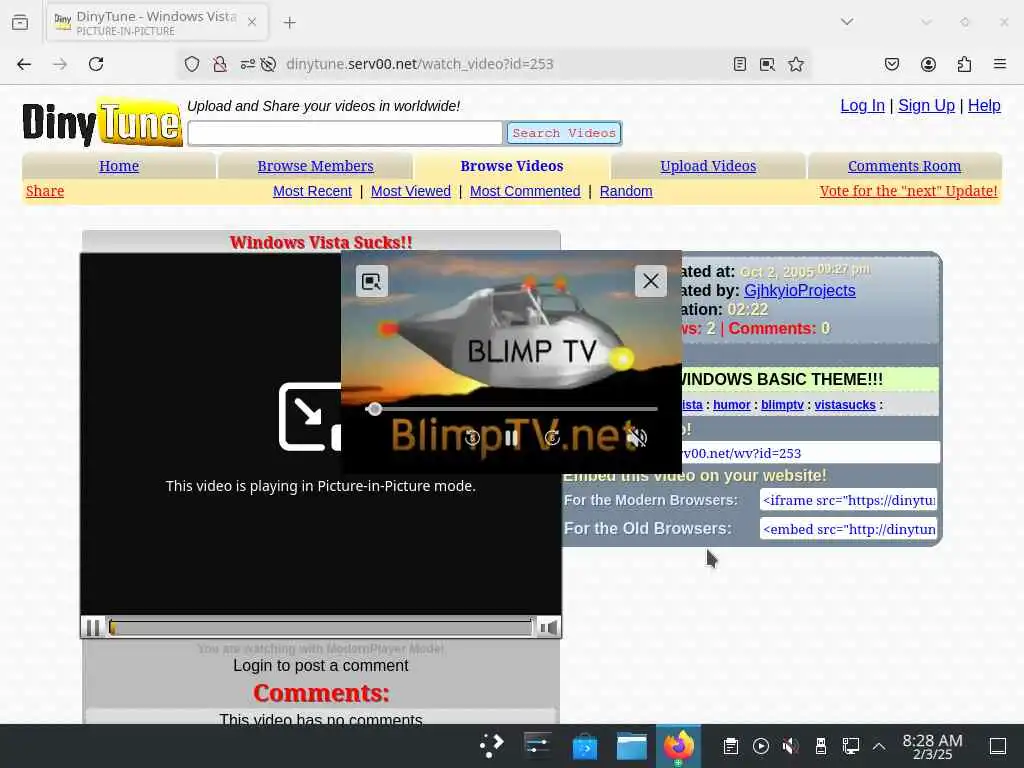1024x768 pixels.
Task: Open the blimptv tag link
Action: pos(782,405)
